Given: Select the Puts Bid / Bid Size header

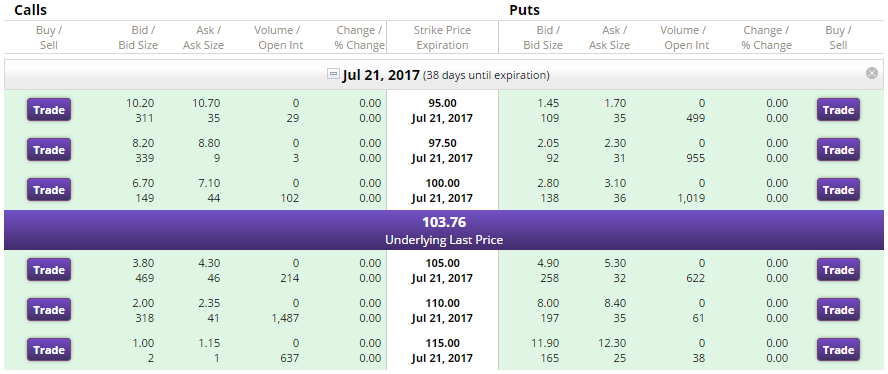Looking at the screenshot, I should tap(543, 37).
